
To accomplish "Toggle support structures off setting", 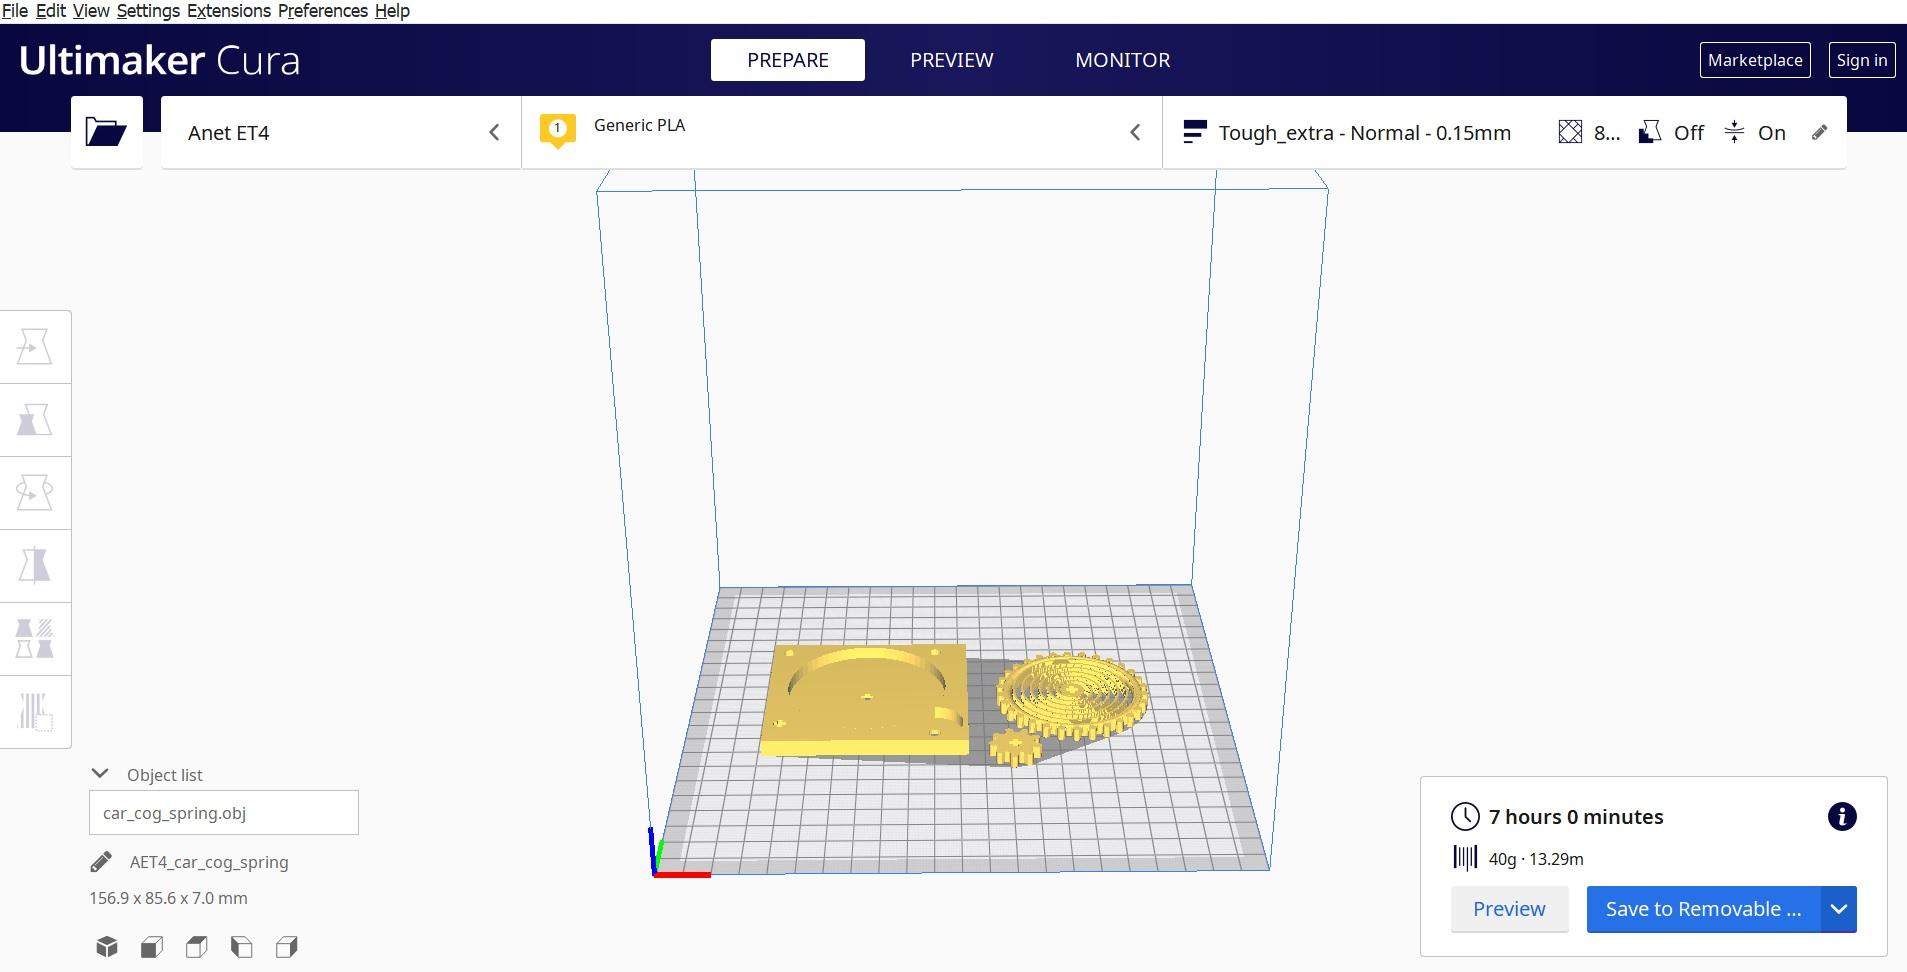I will [x=1670, y=132].
